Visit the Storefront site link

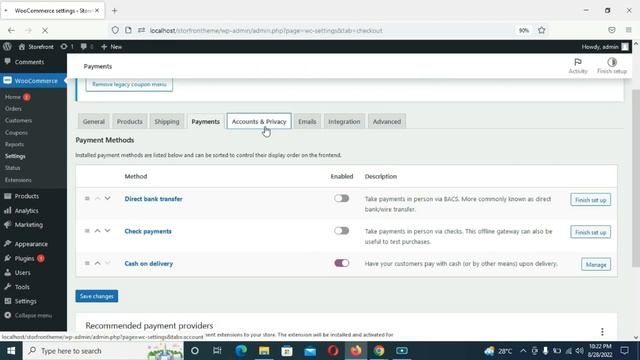pyautogui.click(x=36, y=47)
